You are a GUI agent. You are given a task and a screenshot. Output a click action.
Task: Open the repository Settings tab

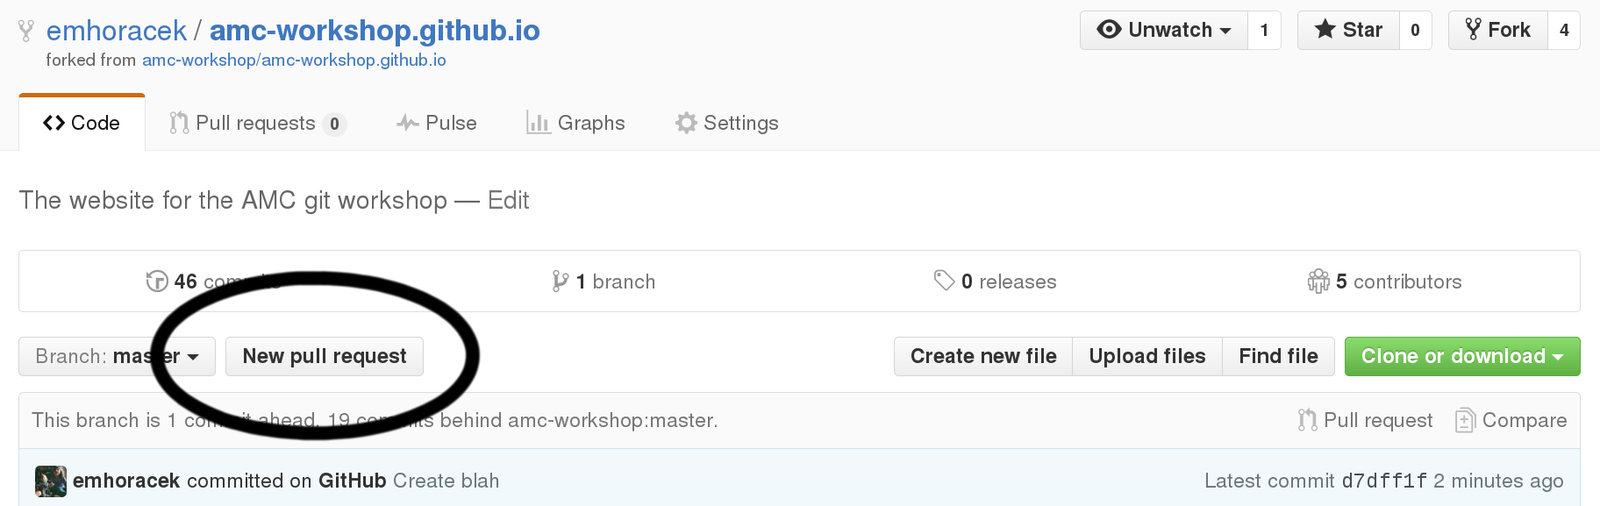point(727,123)
